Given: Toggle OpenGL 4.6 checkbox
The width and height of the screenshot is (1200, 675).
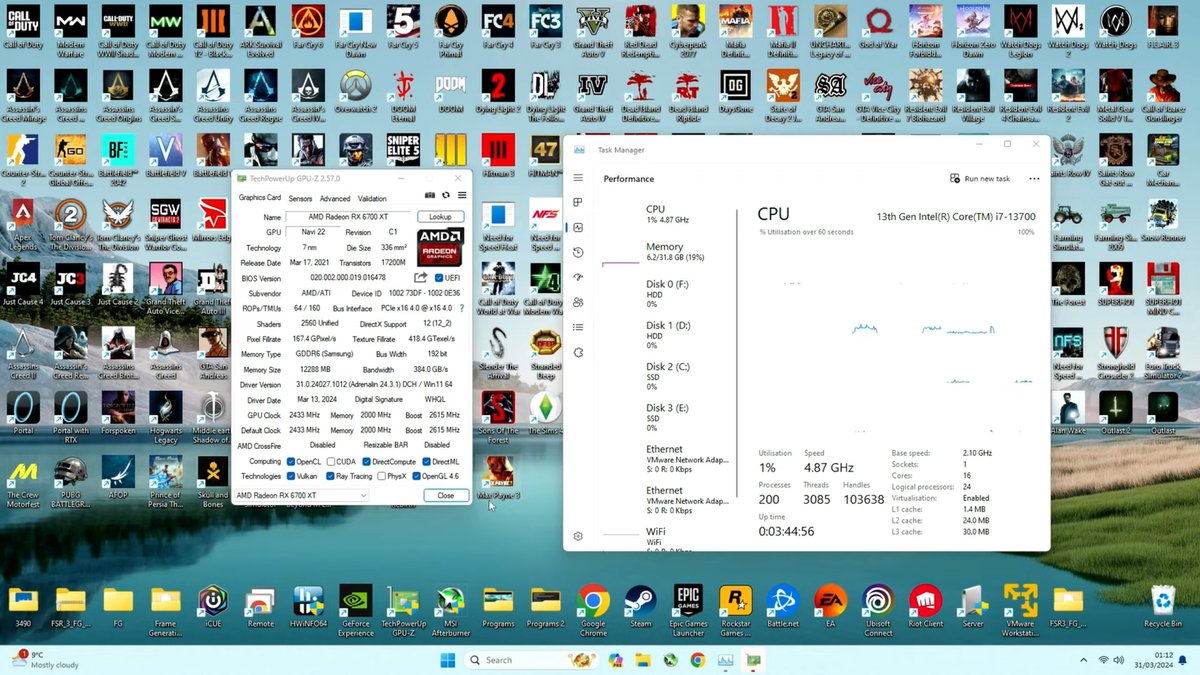Looking at the screenshot, I should tap(415, 476).
